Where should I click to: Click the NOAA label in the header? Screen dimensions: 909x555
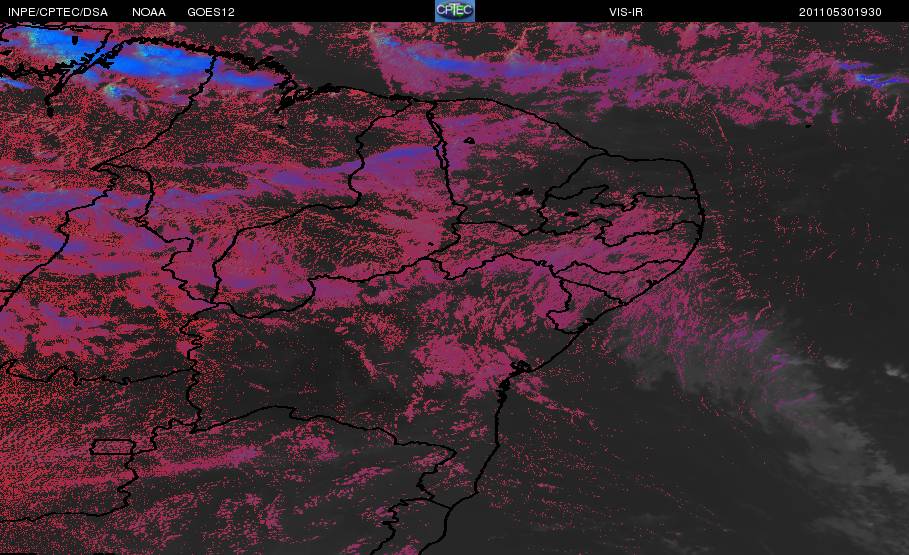(x=149, y=12)
